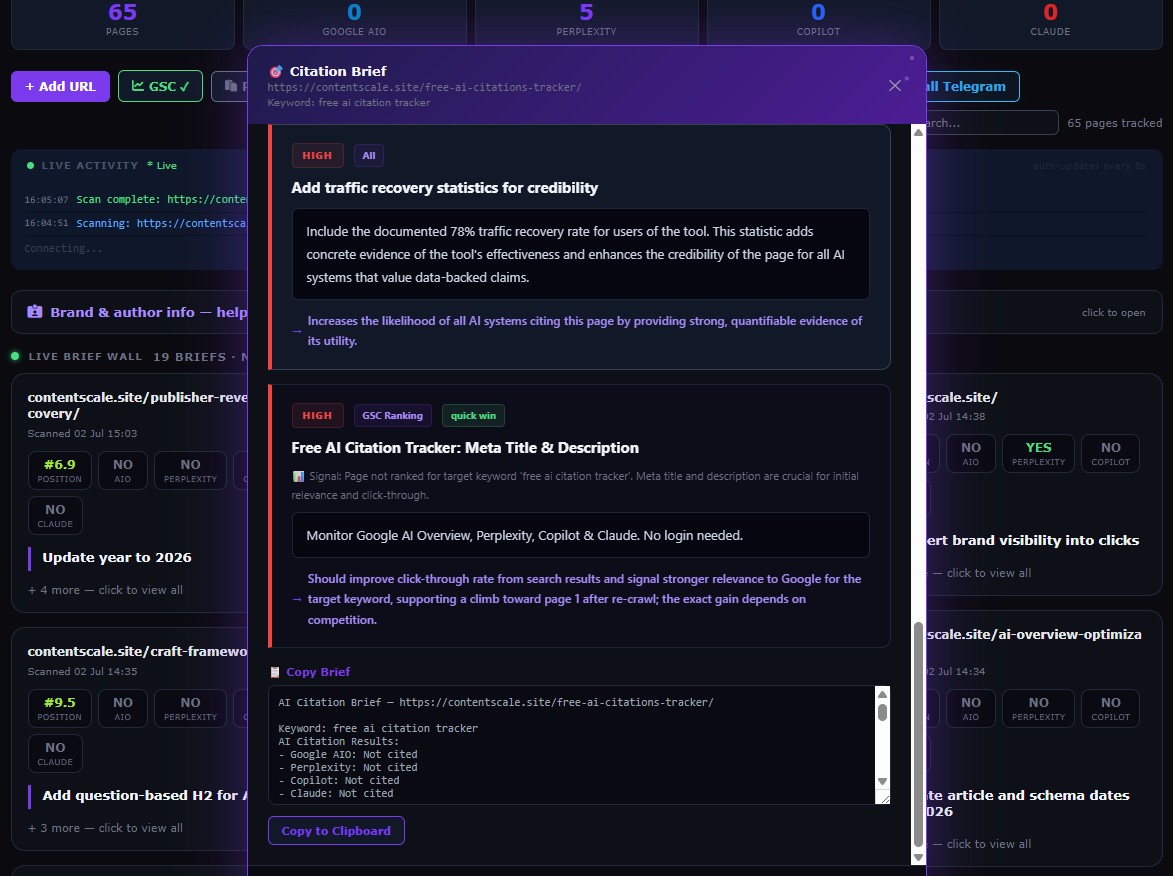Click the Copy to Clipboard button
The width and height of the screenshot is (1173, 876).
[x=336, y=830]
